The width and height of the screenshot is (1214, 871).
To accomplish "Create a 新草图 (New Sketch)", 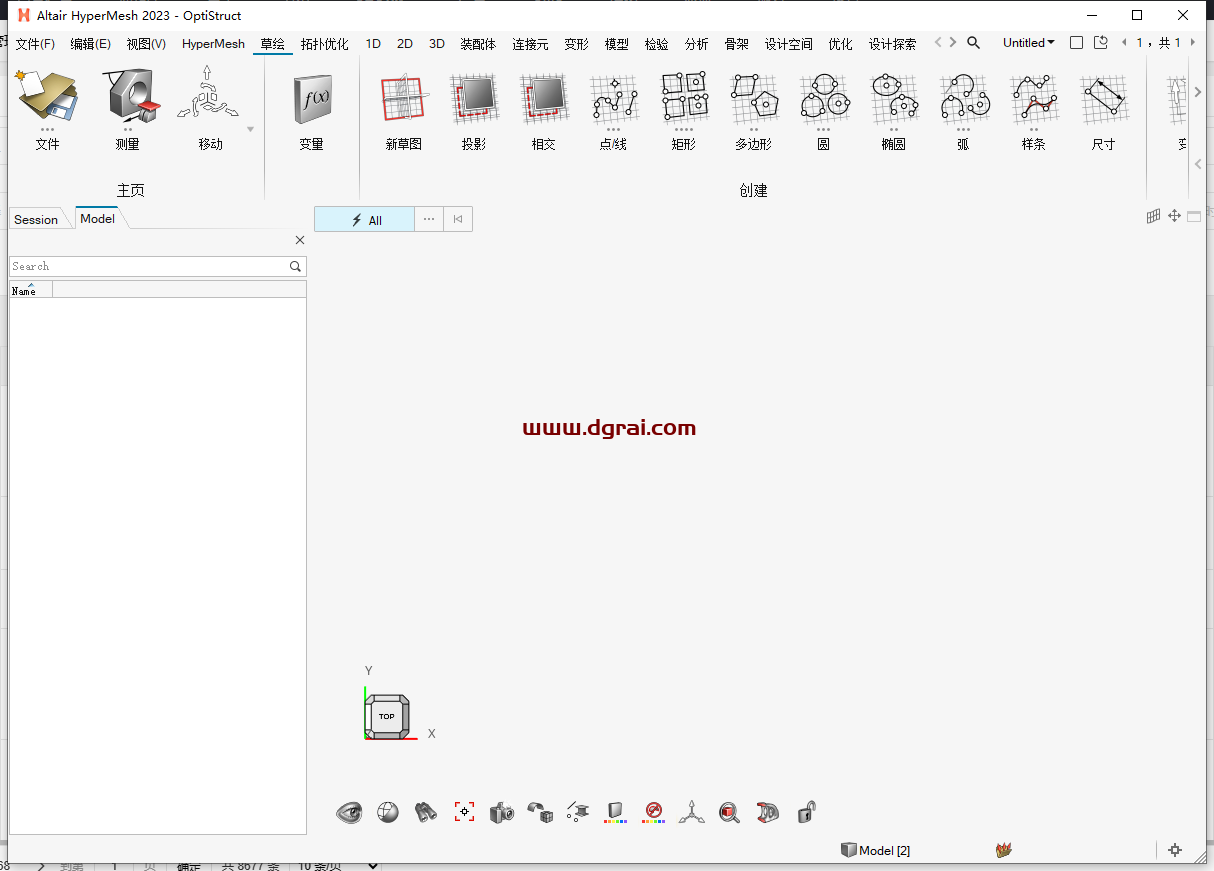I will click(x=404, y=100).
